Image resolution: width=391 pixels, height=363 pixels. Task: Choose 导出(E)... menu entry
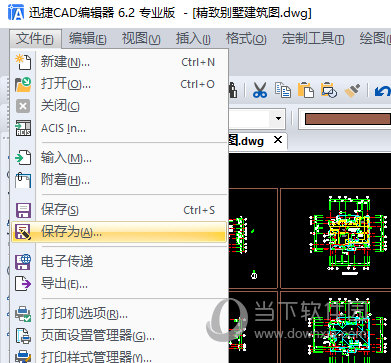119,284
